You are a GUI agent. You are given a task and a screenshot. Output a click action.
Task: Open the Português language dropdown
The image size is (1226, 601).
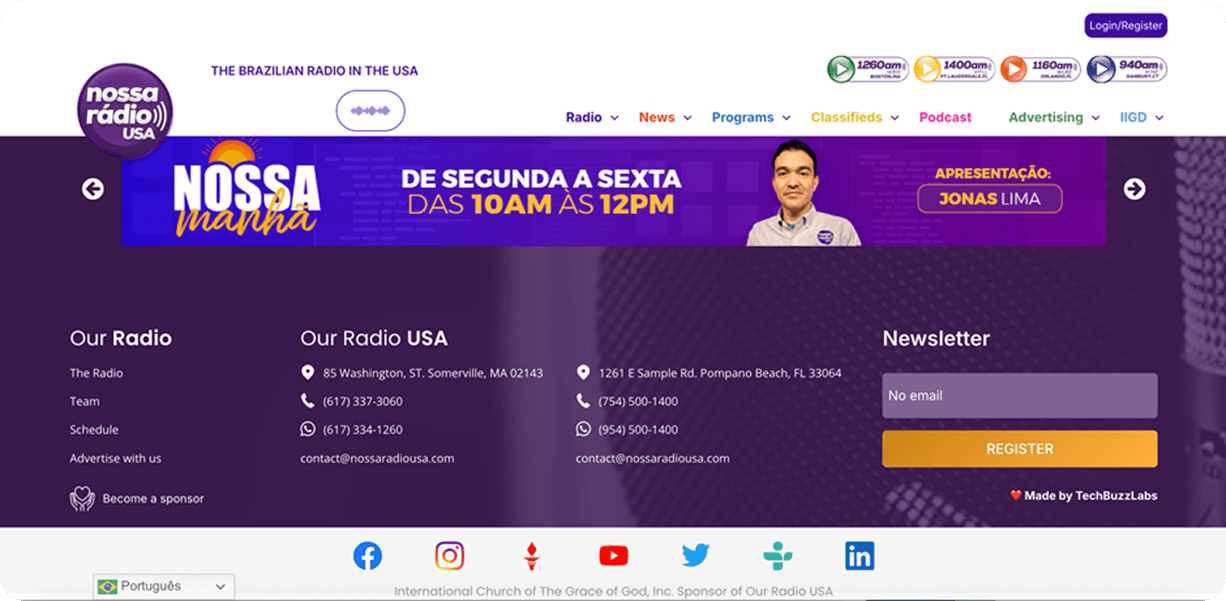tap(164, 587)
